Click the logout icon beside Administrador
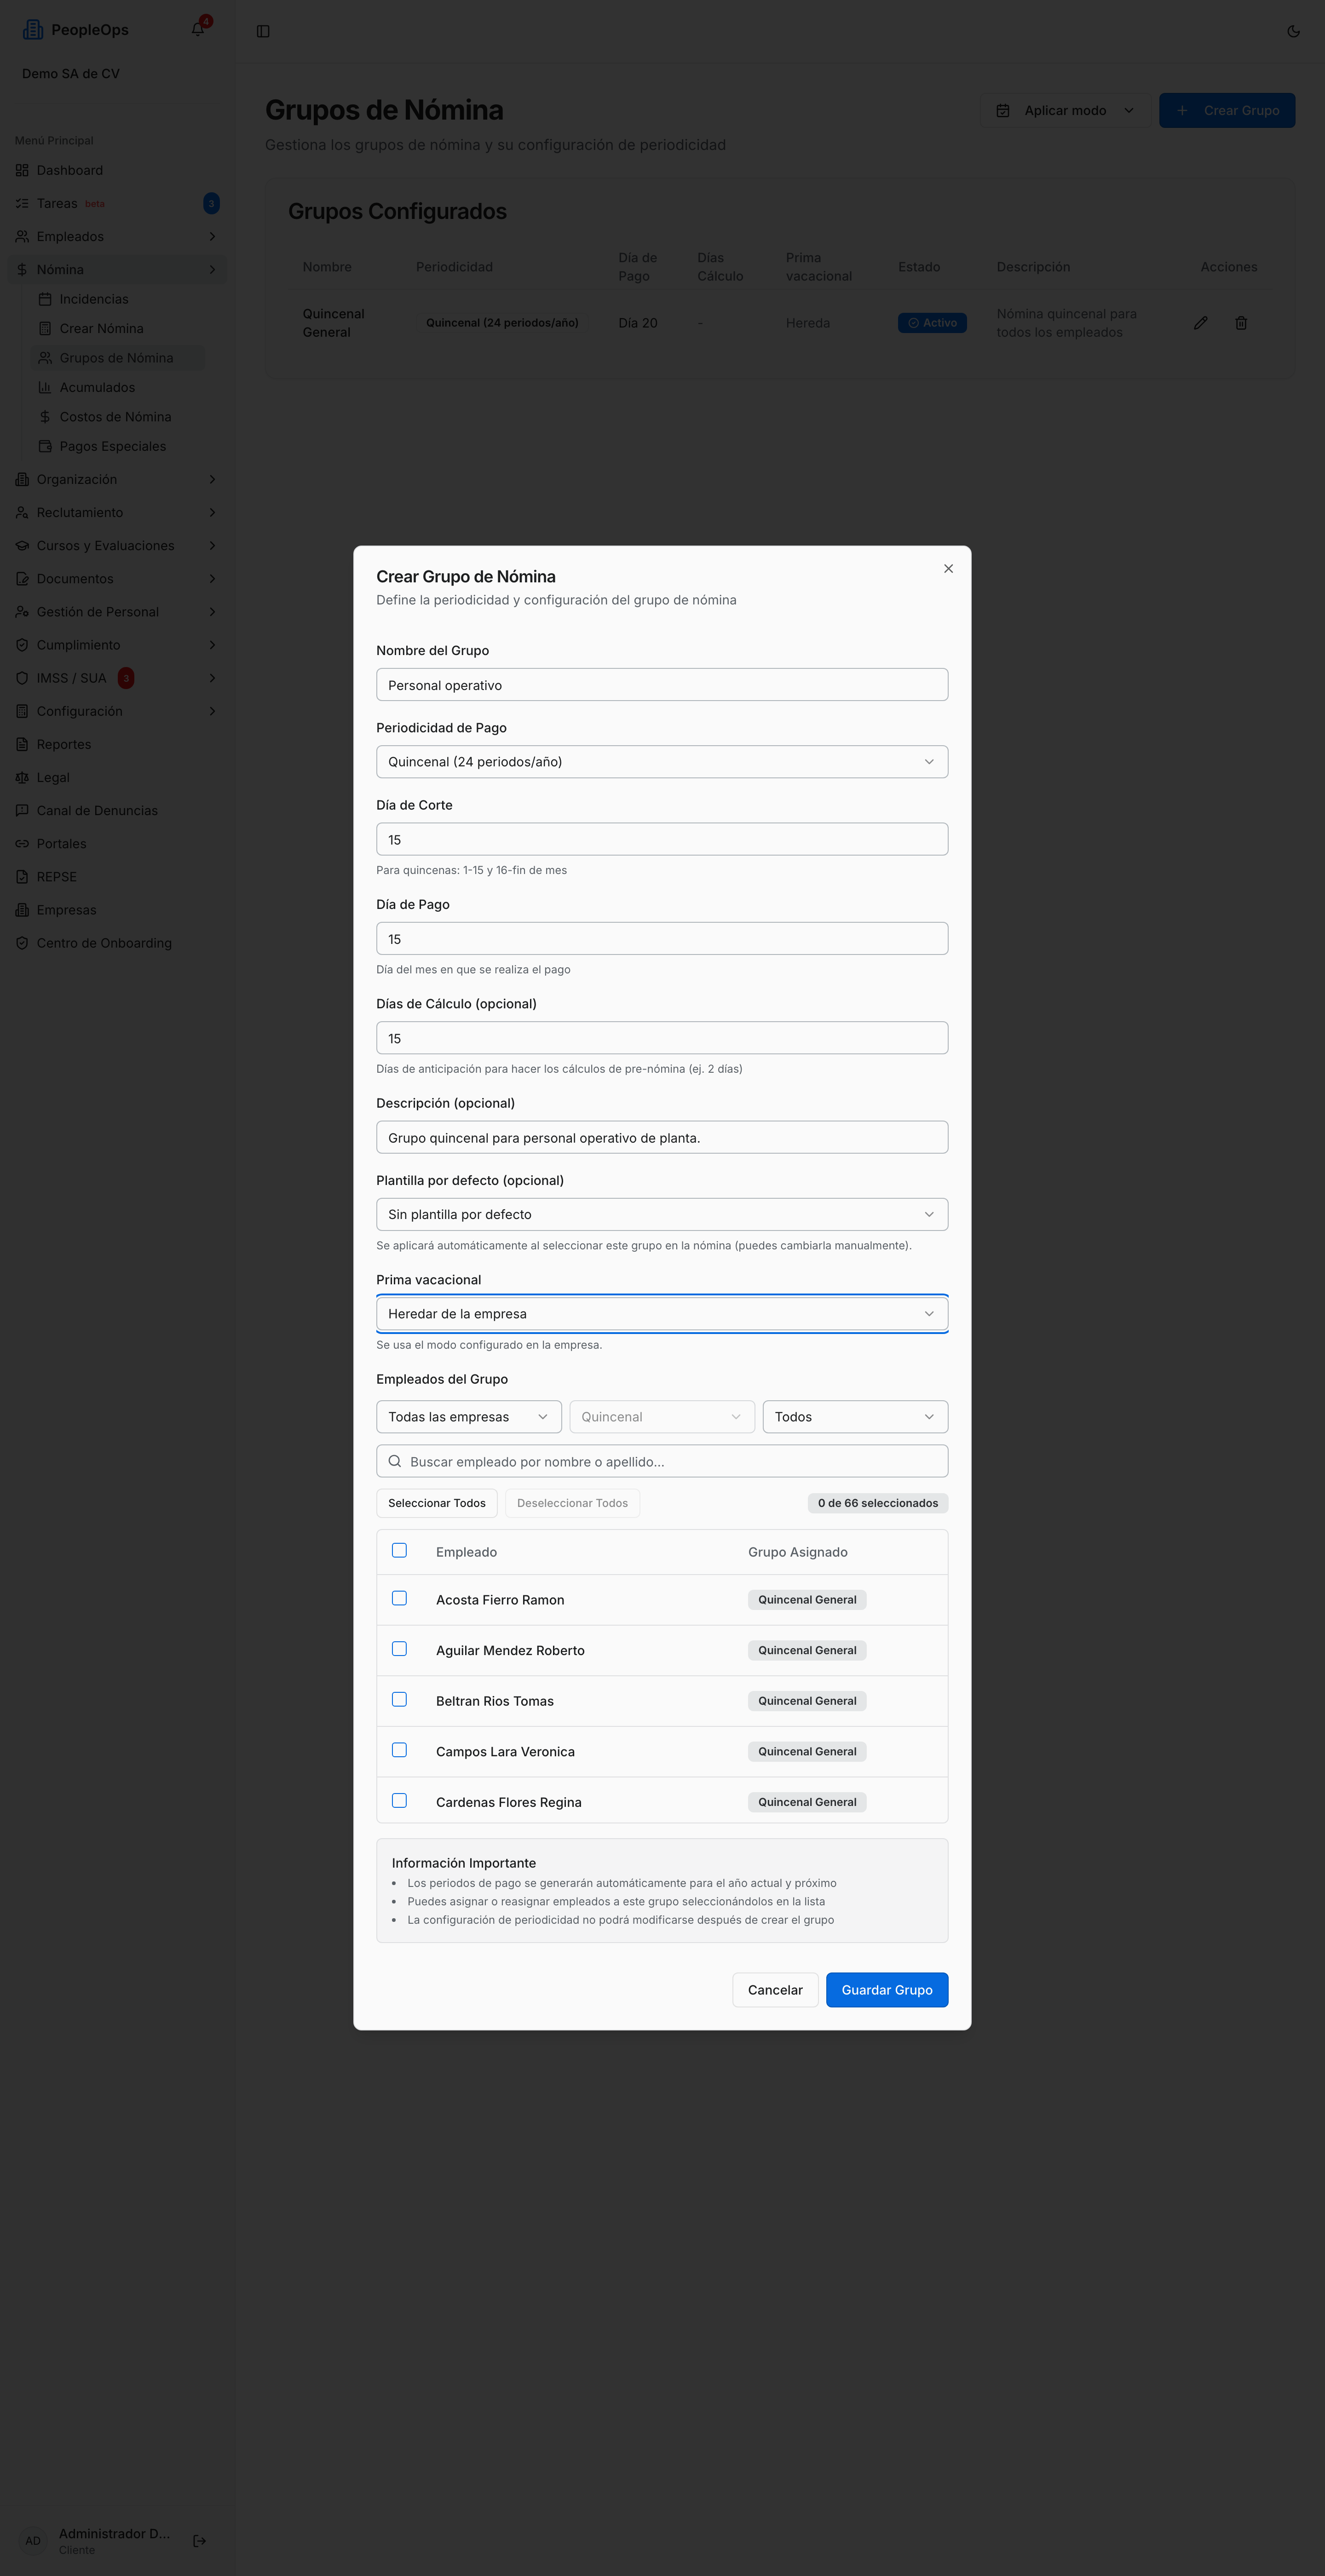The image size is (1325, 2576). [x=199, y=2540]
